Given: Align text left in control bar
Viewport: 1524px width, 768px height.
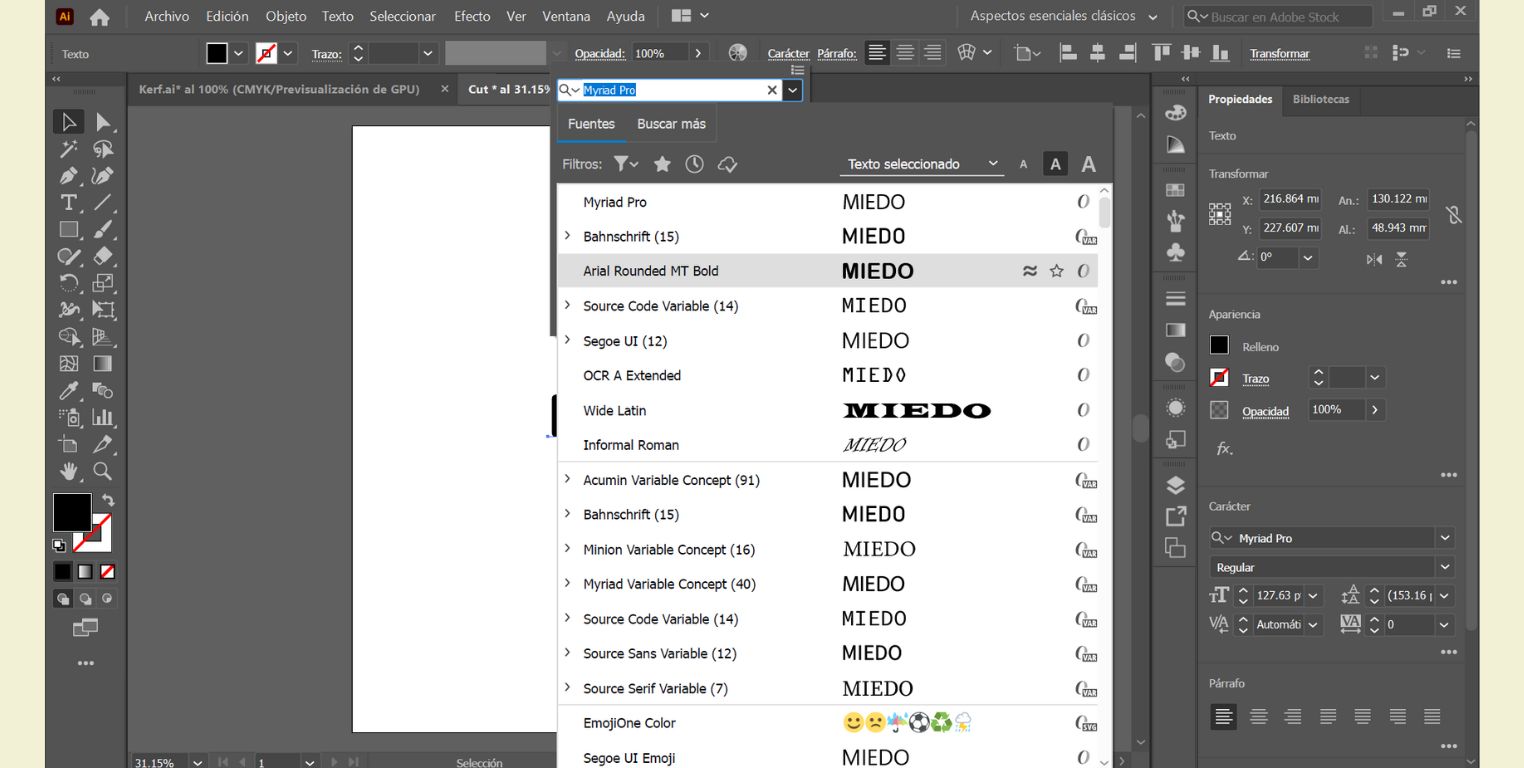Looking at the screenshot, I should click(x=877, y=53).
